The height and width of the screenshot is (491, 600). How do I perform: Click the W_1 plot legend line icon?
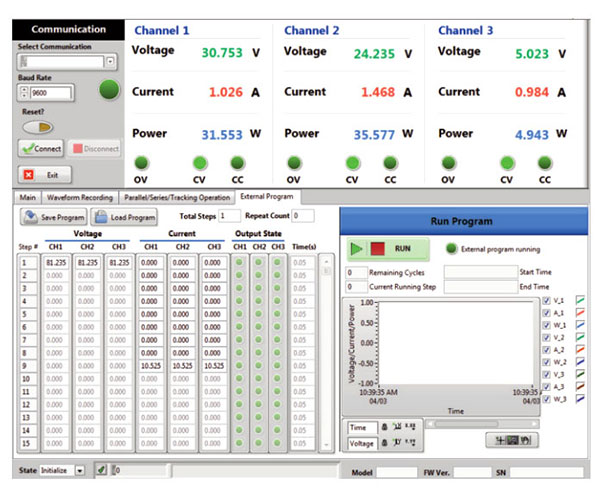click(580, 325)
